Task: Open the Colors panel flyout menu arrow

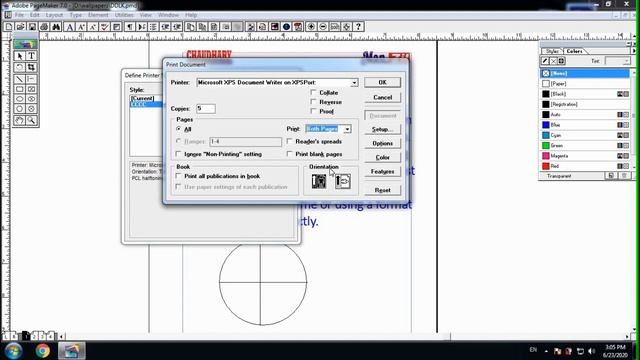Action: pyautogui.click(x=633, y=51)
